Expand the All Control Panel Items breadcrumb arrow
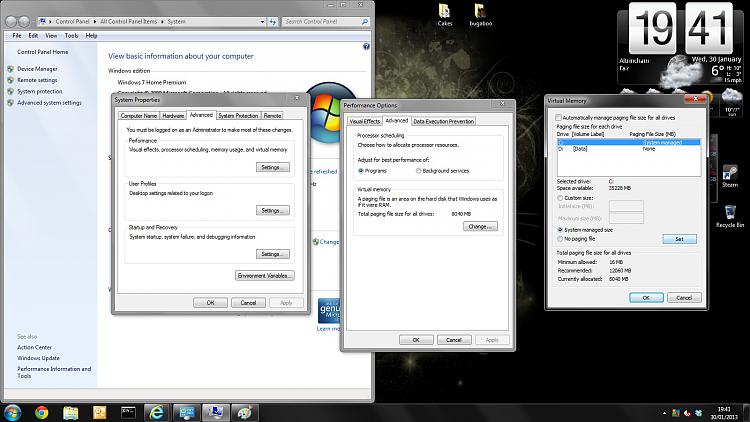This screenshot has height=422, width=750. pos(163,22)
